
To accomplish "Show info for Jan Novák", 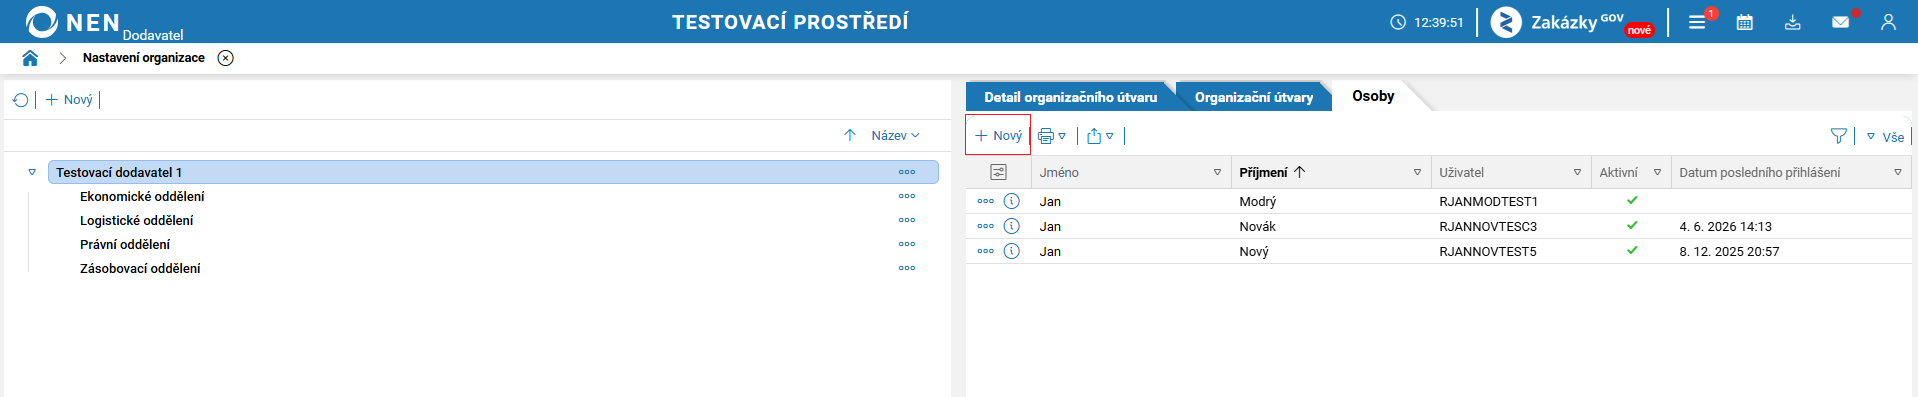I will tap(1011, 226).
